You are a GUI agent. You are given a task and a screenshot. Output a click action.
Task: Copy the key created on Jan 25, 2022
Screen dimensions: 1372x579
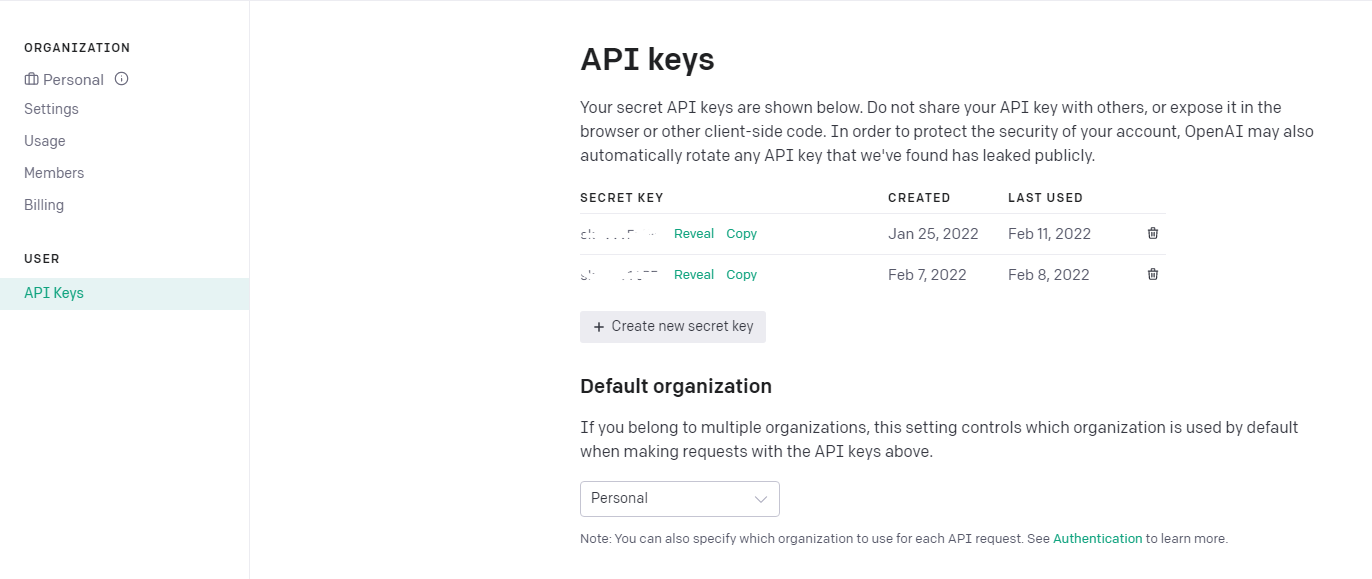click(741, 234)
